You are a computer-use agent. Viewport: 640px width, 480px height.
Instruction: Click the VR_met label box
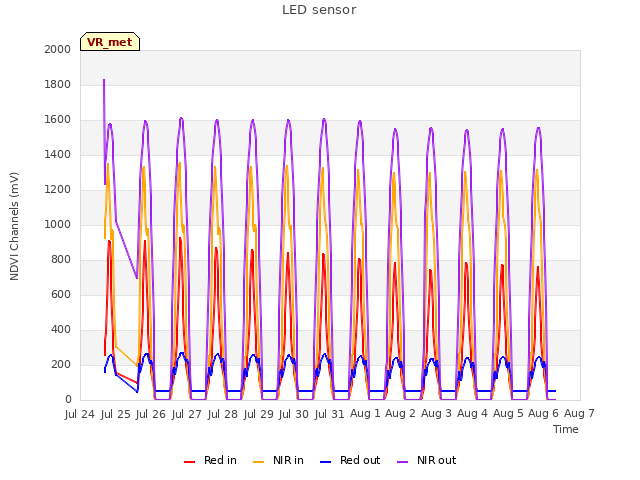coord(110,42)
